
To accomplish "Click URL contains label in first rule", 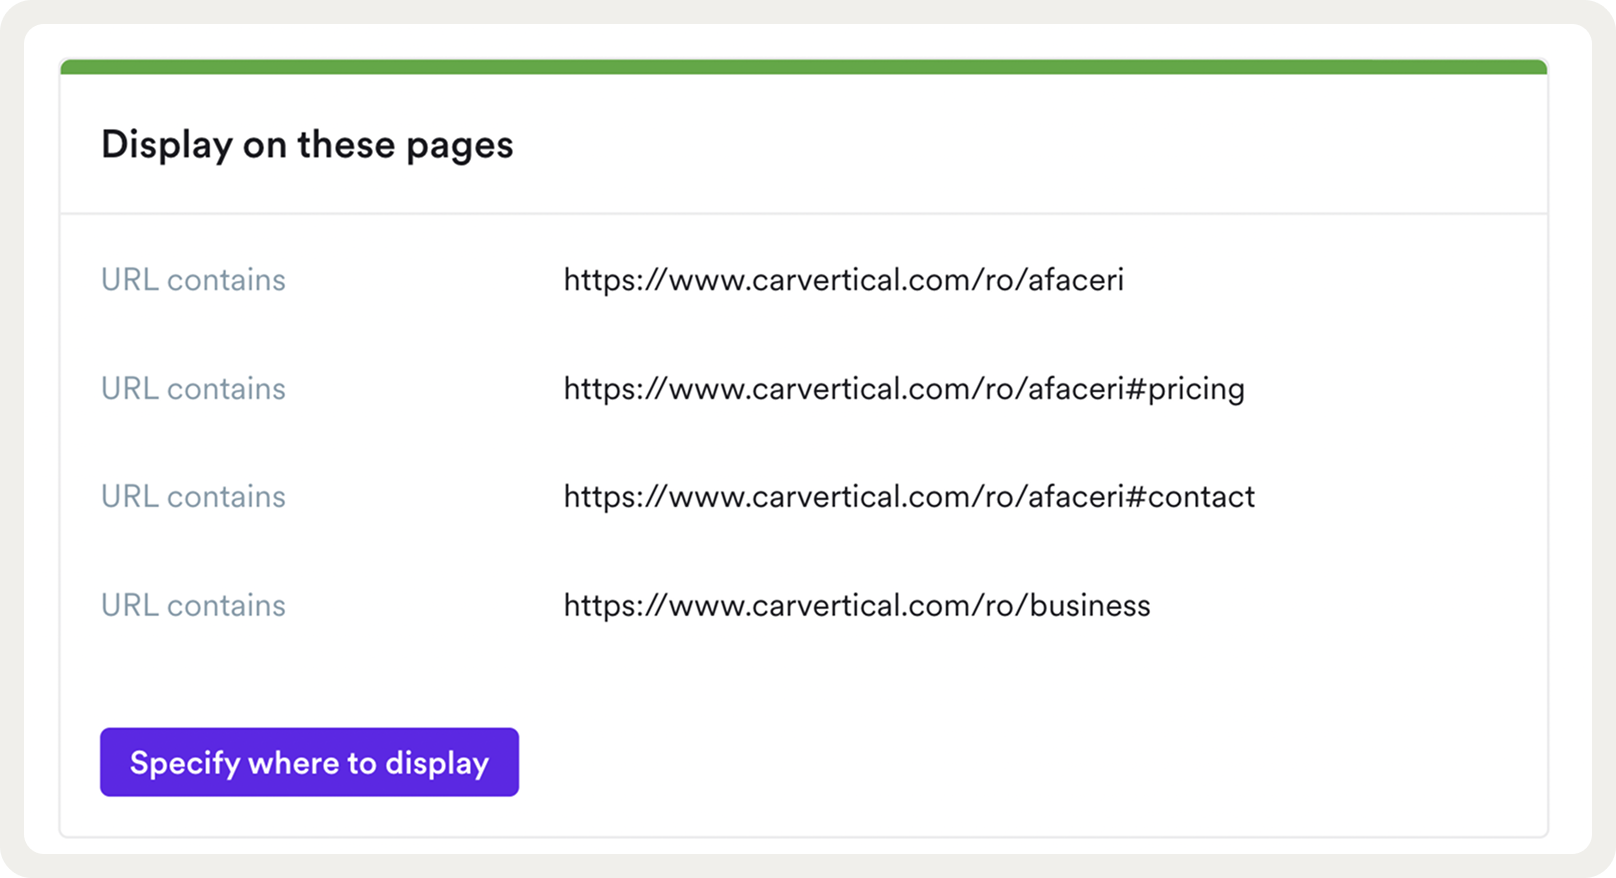I will 193,280.
